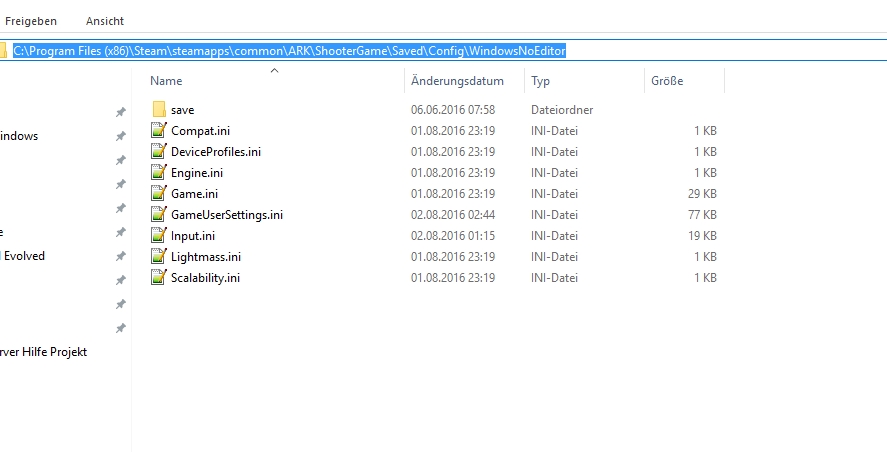Select the Evolved quick access item
Image resolution: width=887 pixels, height=452 pixels.
(23, 256)
